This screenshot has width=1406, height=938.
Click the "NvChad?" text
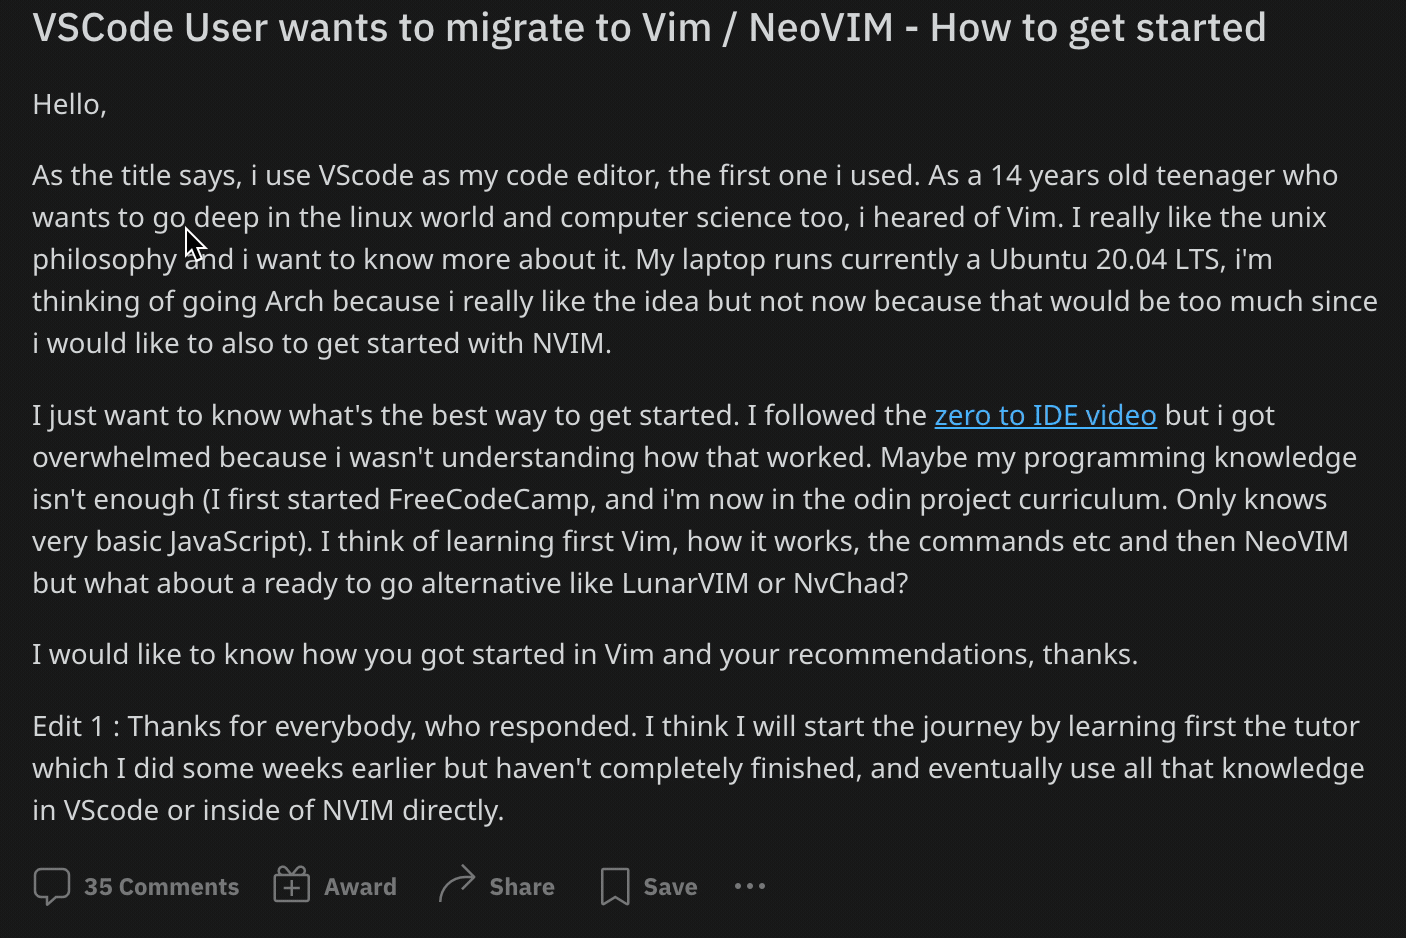tap(850, 583)
